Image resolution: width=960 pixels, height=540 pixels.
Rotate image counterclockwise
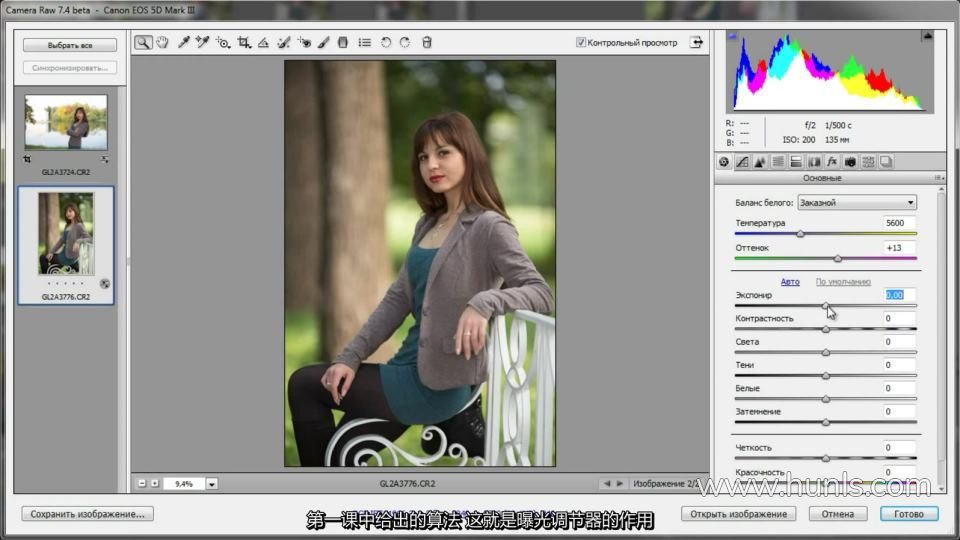(386, 42)
